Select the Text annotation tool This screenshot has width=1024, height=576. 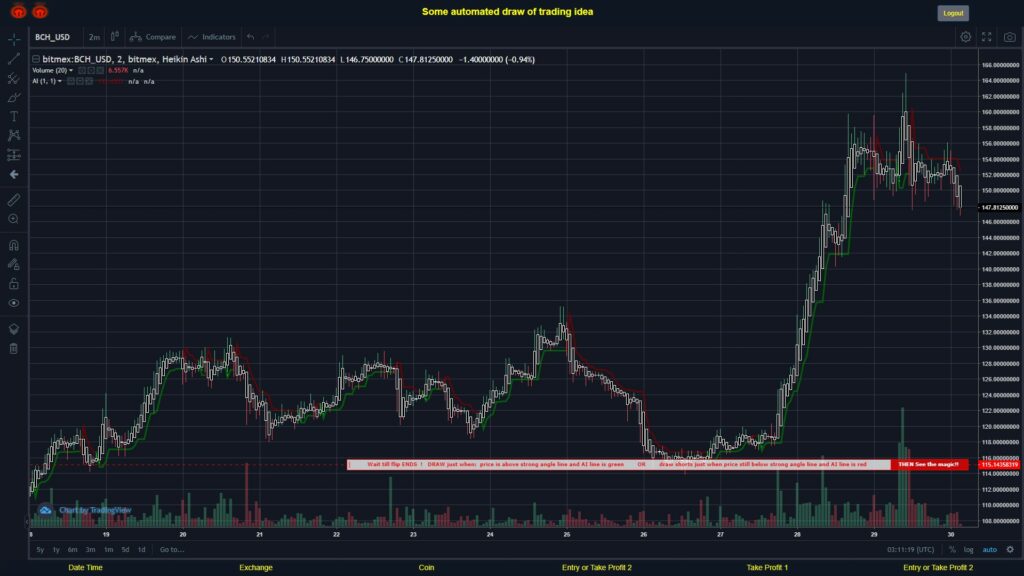pos(13,117)
